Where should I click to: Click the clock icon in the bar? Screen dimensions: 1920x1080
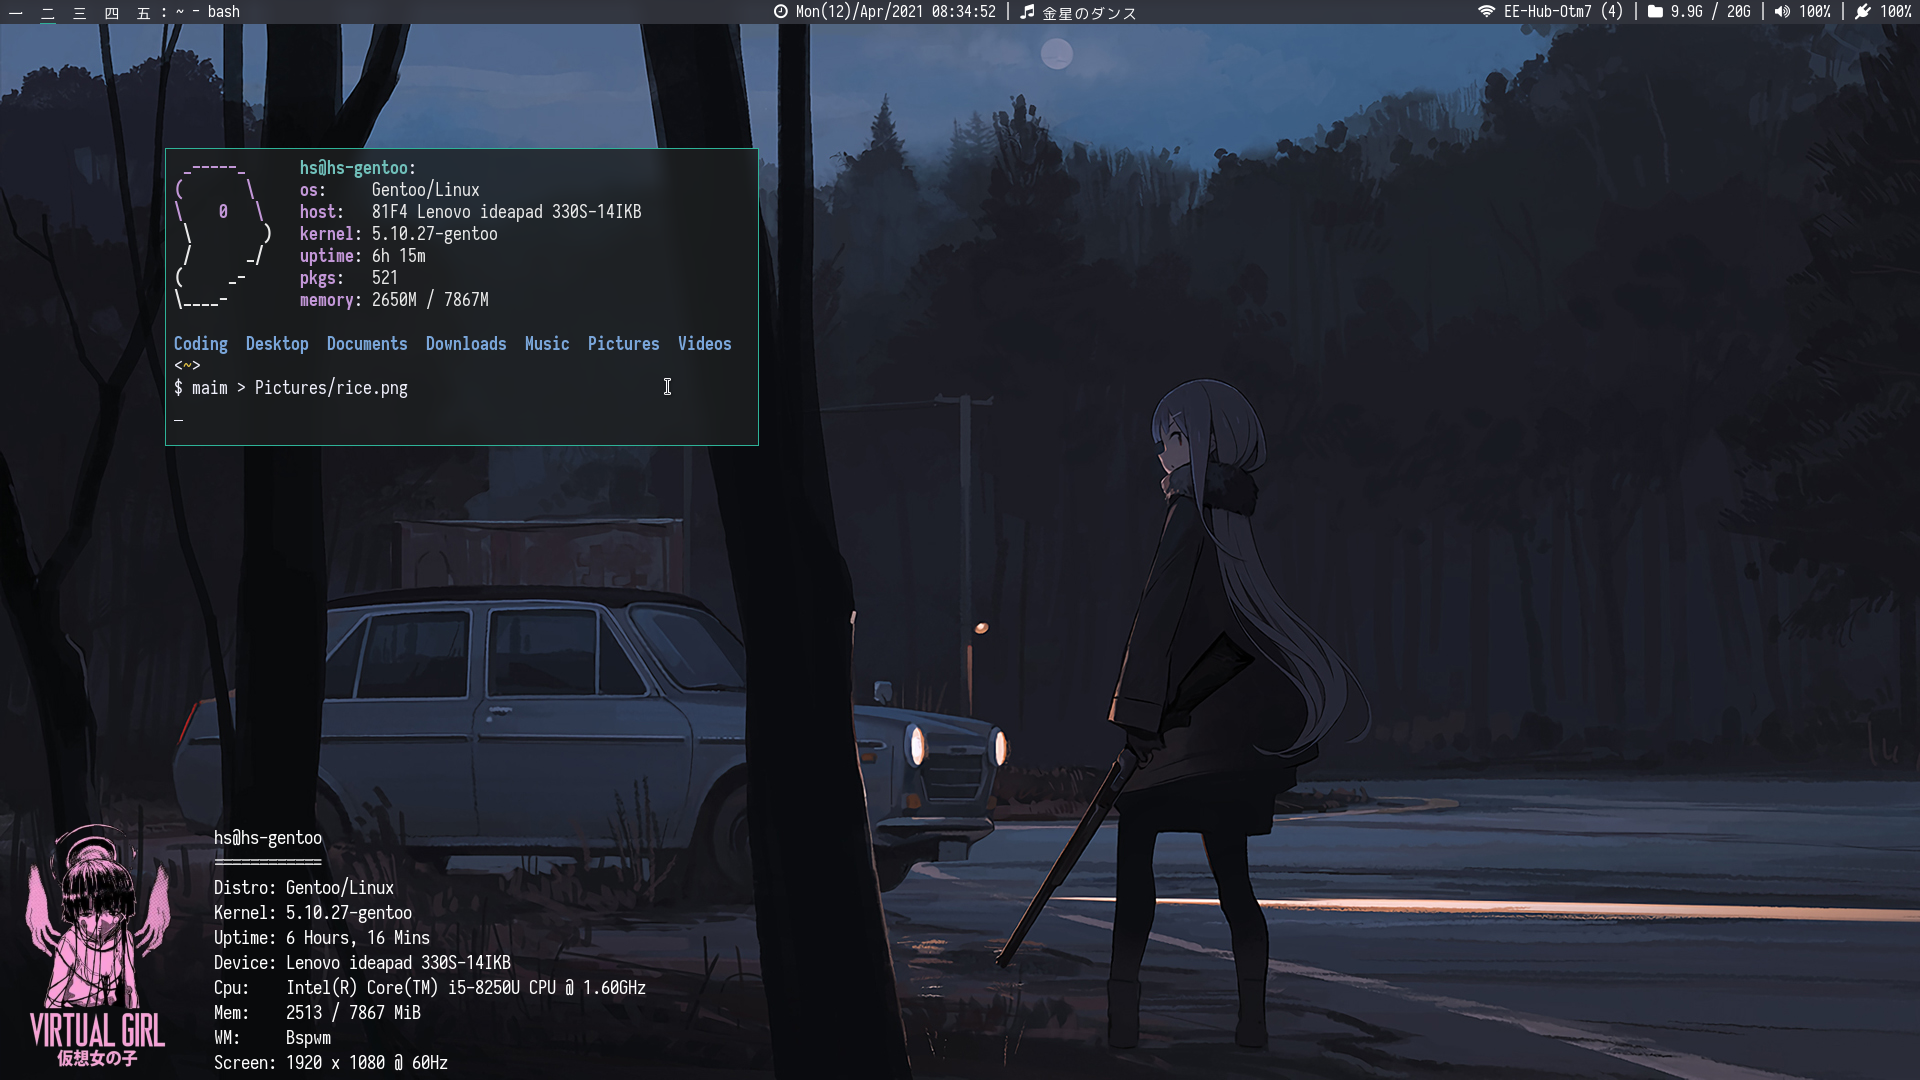(x=781, y=12)
